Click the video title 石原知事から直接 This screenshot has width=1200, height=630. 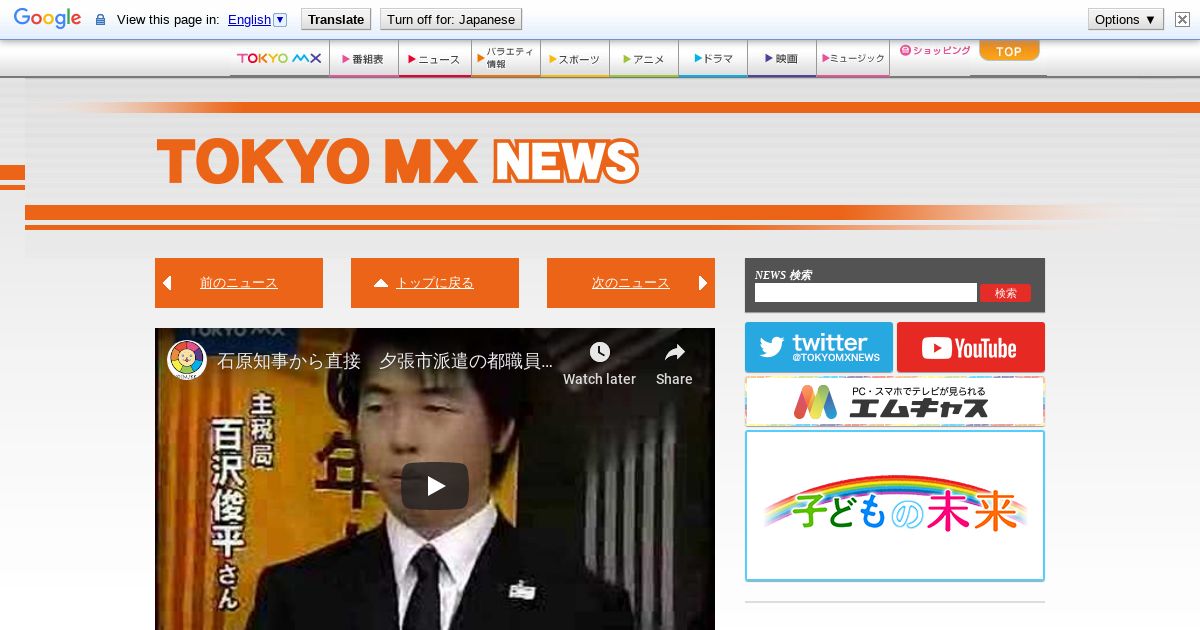(385, 361)
